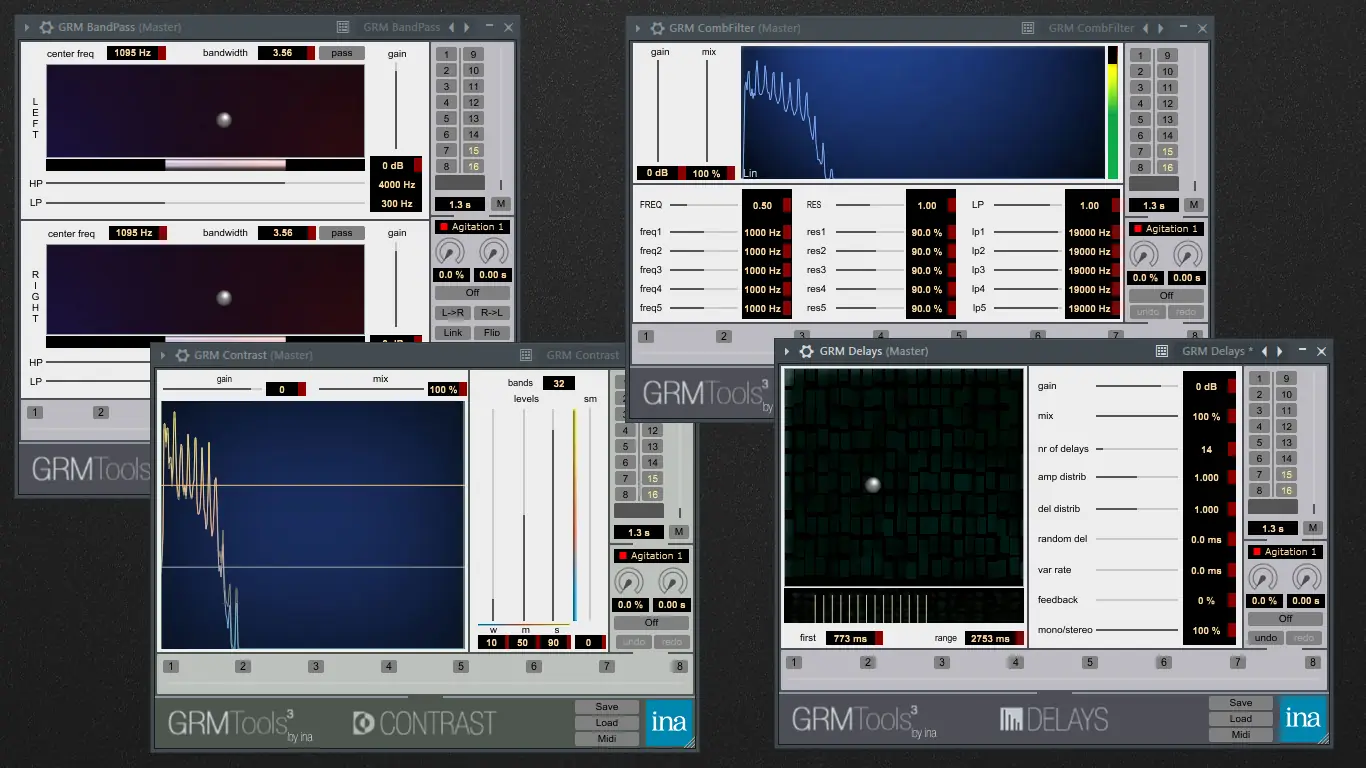Click the agitation amount knob in CombFilter

tap(1145, 255)
